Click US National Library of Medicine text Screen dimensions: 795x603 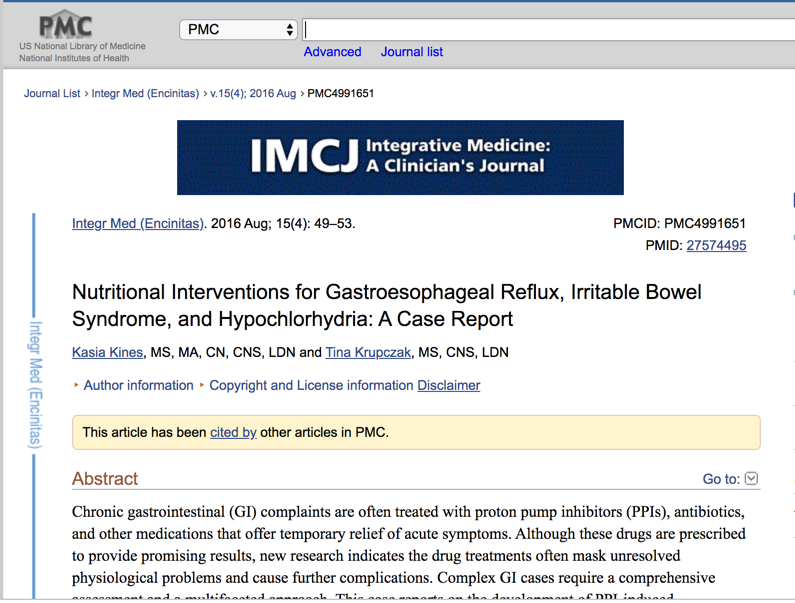(82, 46)
